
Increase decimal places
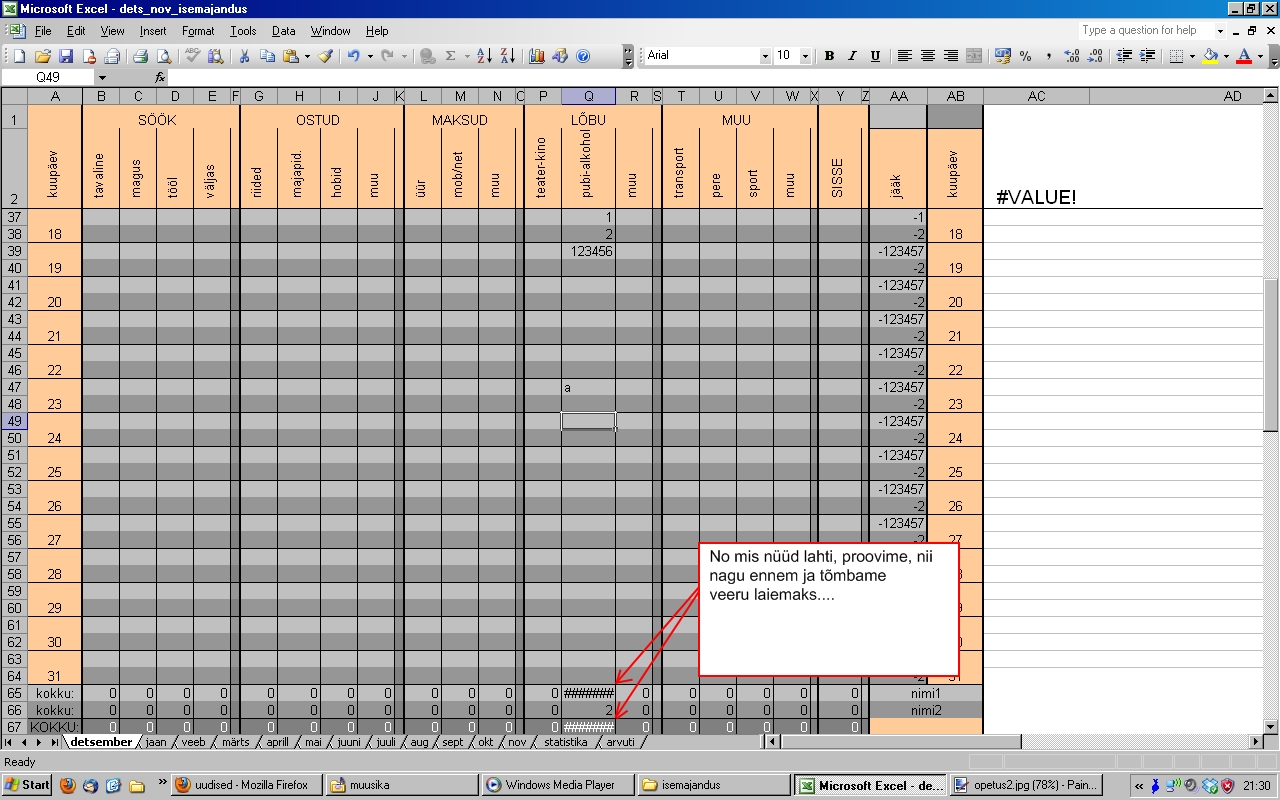click(1072, 56)
